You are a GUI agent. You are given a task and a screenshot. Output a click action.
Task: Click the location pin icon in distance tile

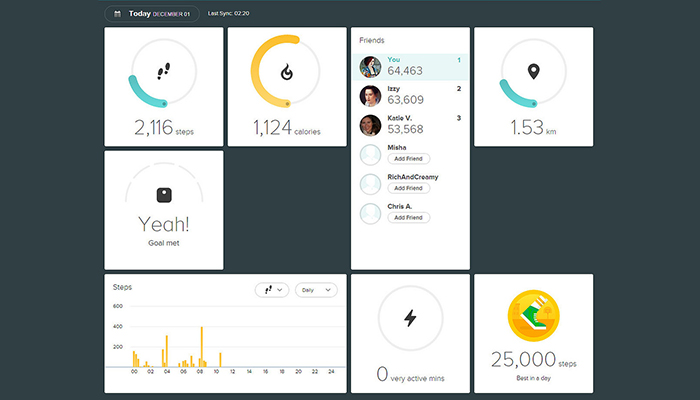point(533,71)
